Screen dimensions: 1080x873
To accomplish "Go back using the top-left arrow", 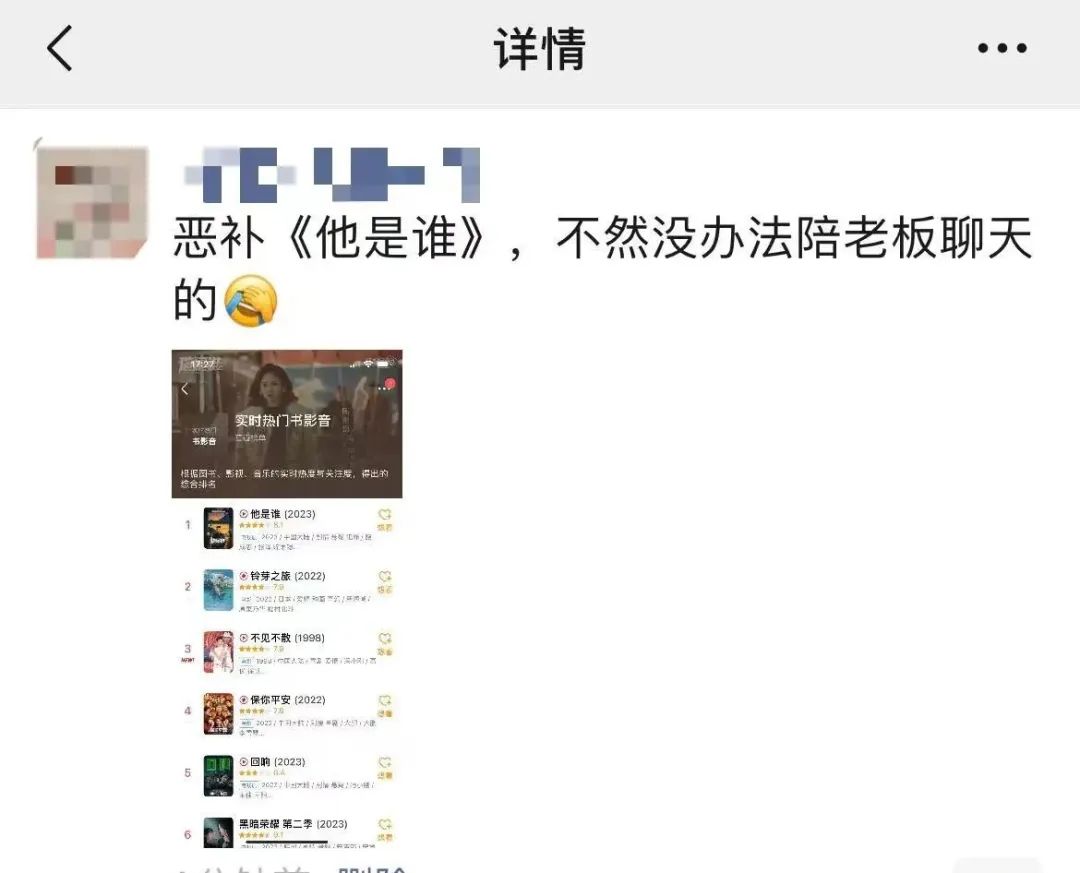I will 60,48.
